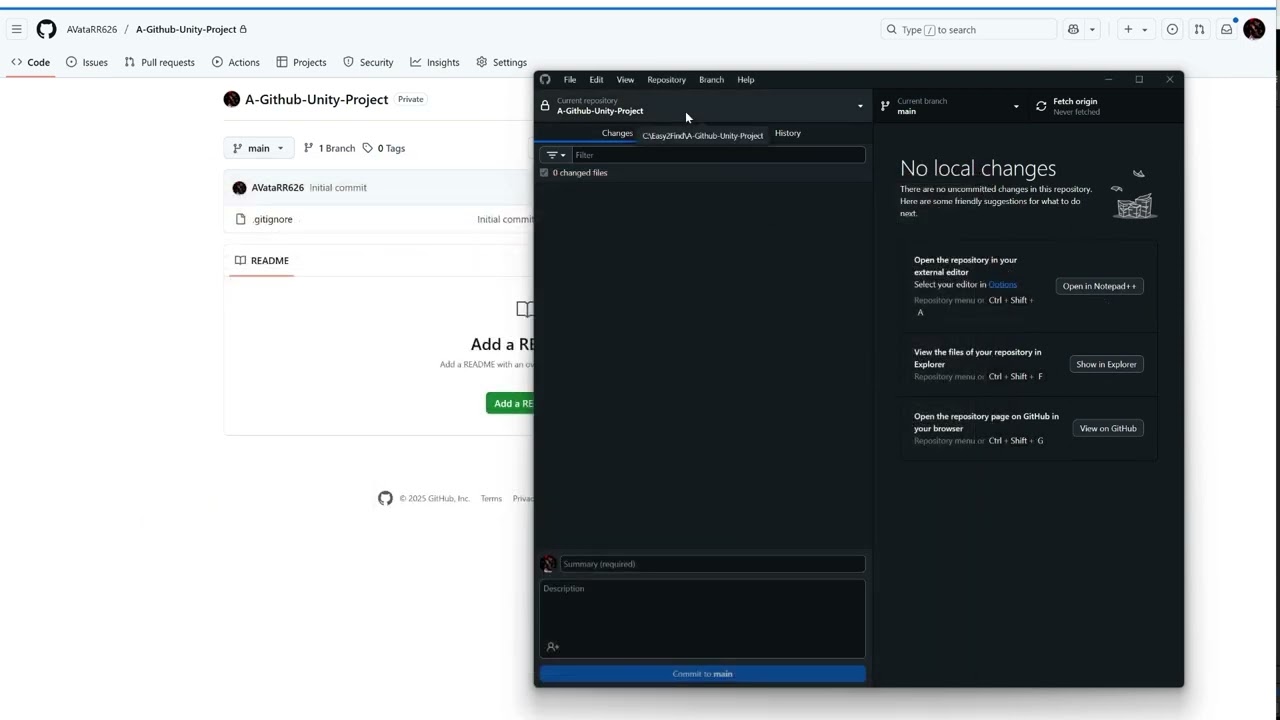Click green Add a README button
The height and width of the screenshot is (720, 1280).
click(x=510, y=403)
